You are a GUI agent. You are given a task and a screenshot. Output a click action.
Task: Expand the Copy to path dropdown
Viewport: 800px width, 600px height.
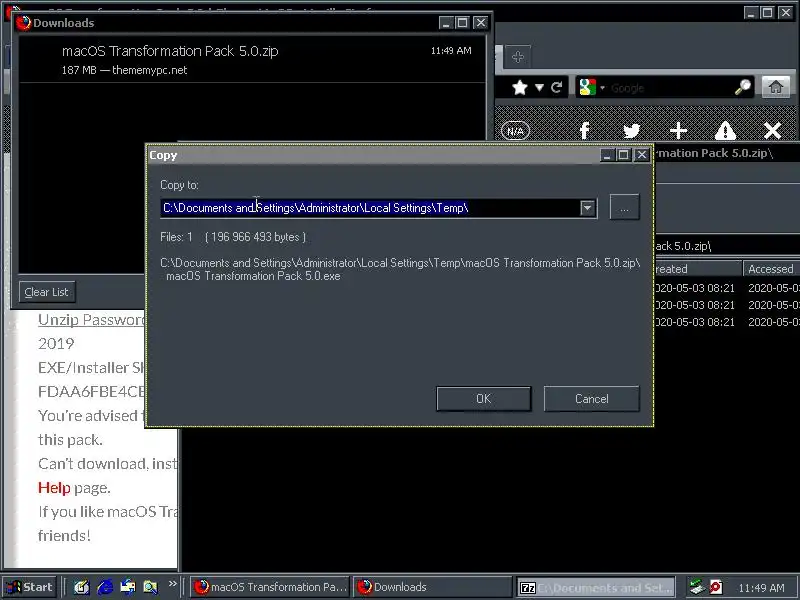[588, 208]
